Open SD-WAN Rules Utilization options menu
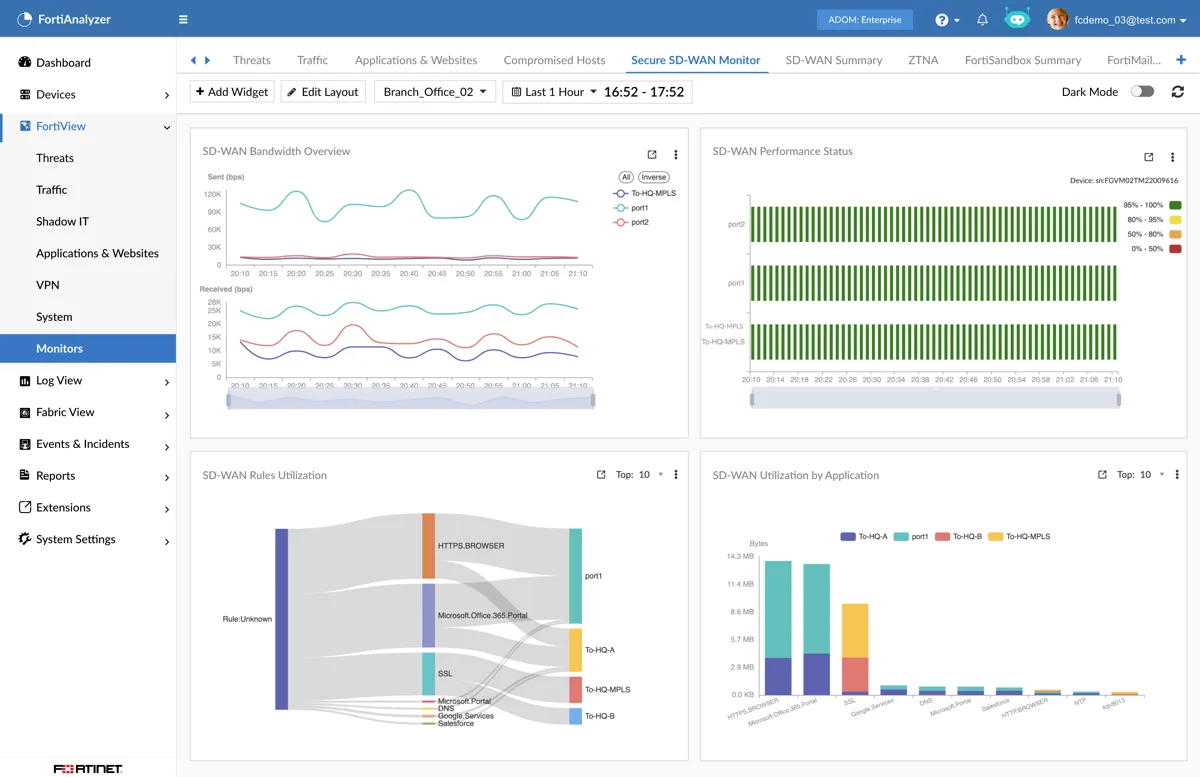 [x=676, y=474]
